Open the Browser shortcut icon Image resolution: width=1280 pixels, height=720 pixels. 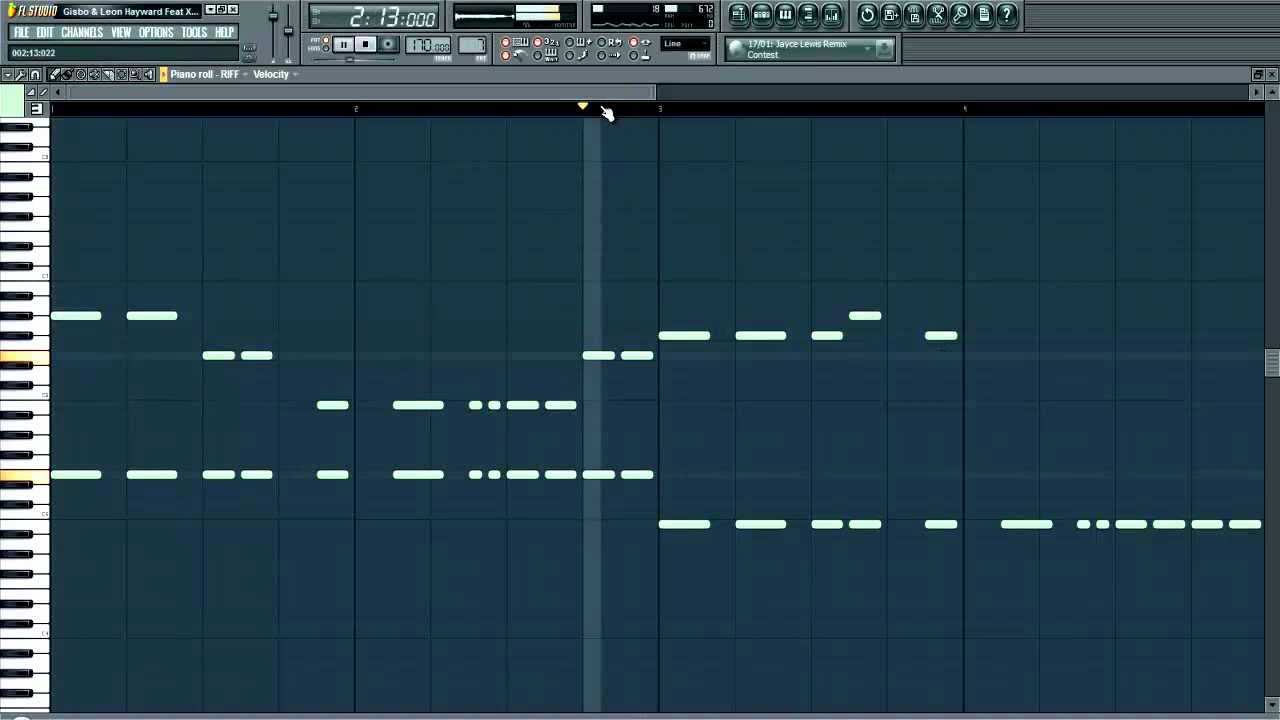(x=808, y=15)
